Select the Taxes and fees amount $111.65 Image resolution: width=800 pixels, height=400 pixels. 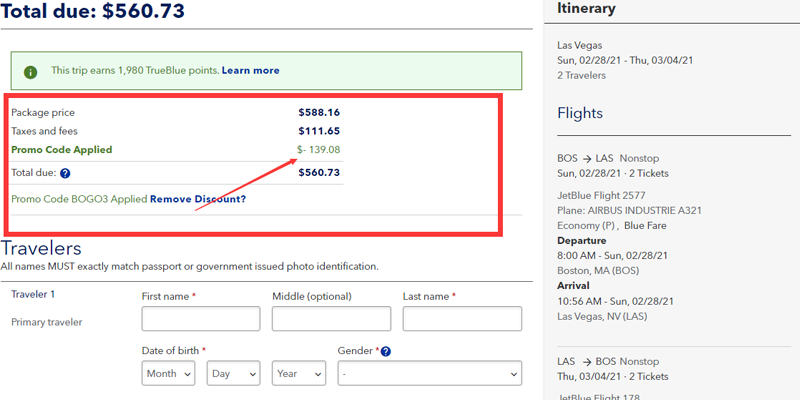coord(319,131)
